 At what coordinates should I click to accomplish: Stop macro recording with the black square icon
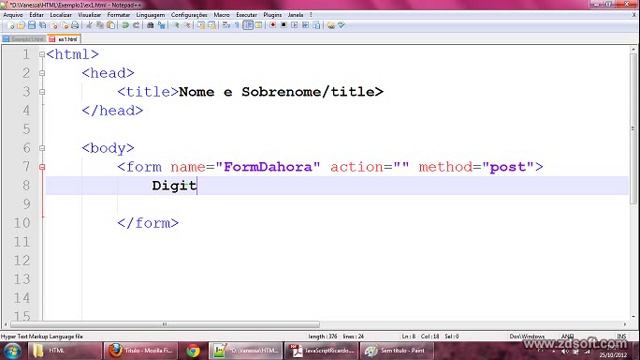point(284,25)
